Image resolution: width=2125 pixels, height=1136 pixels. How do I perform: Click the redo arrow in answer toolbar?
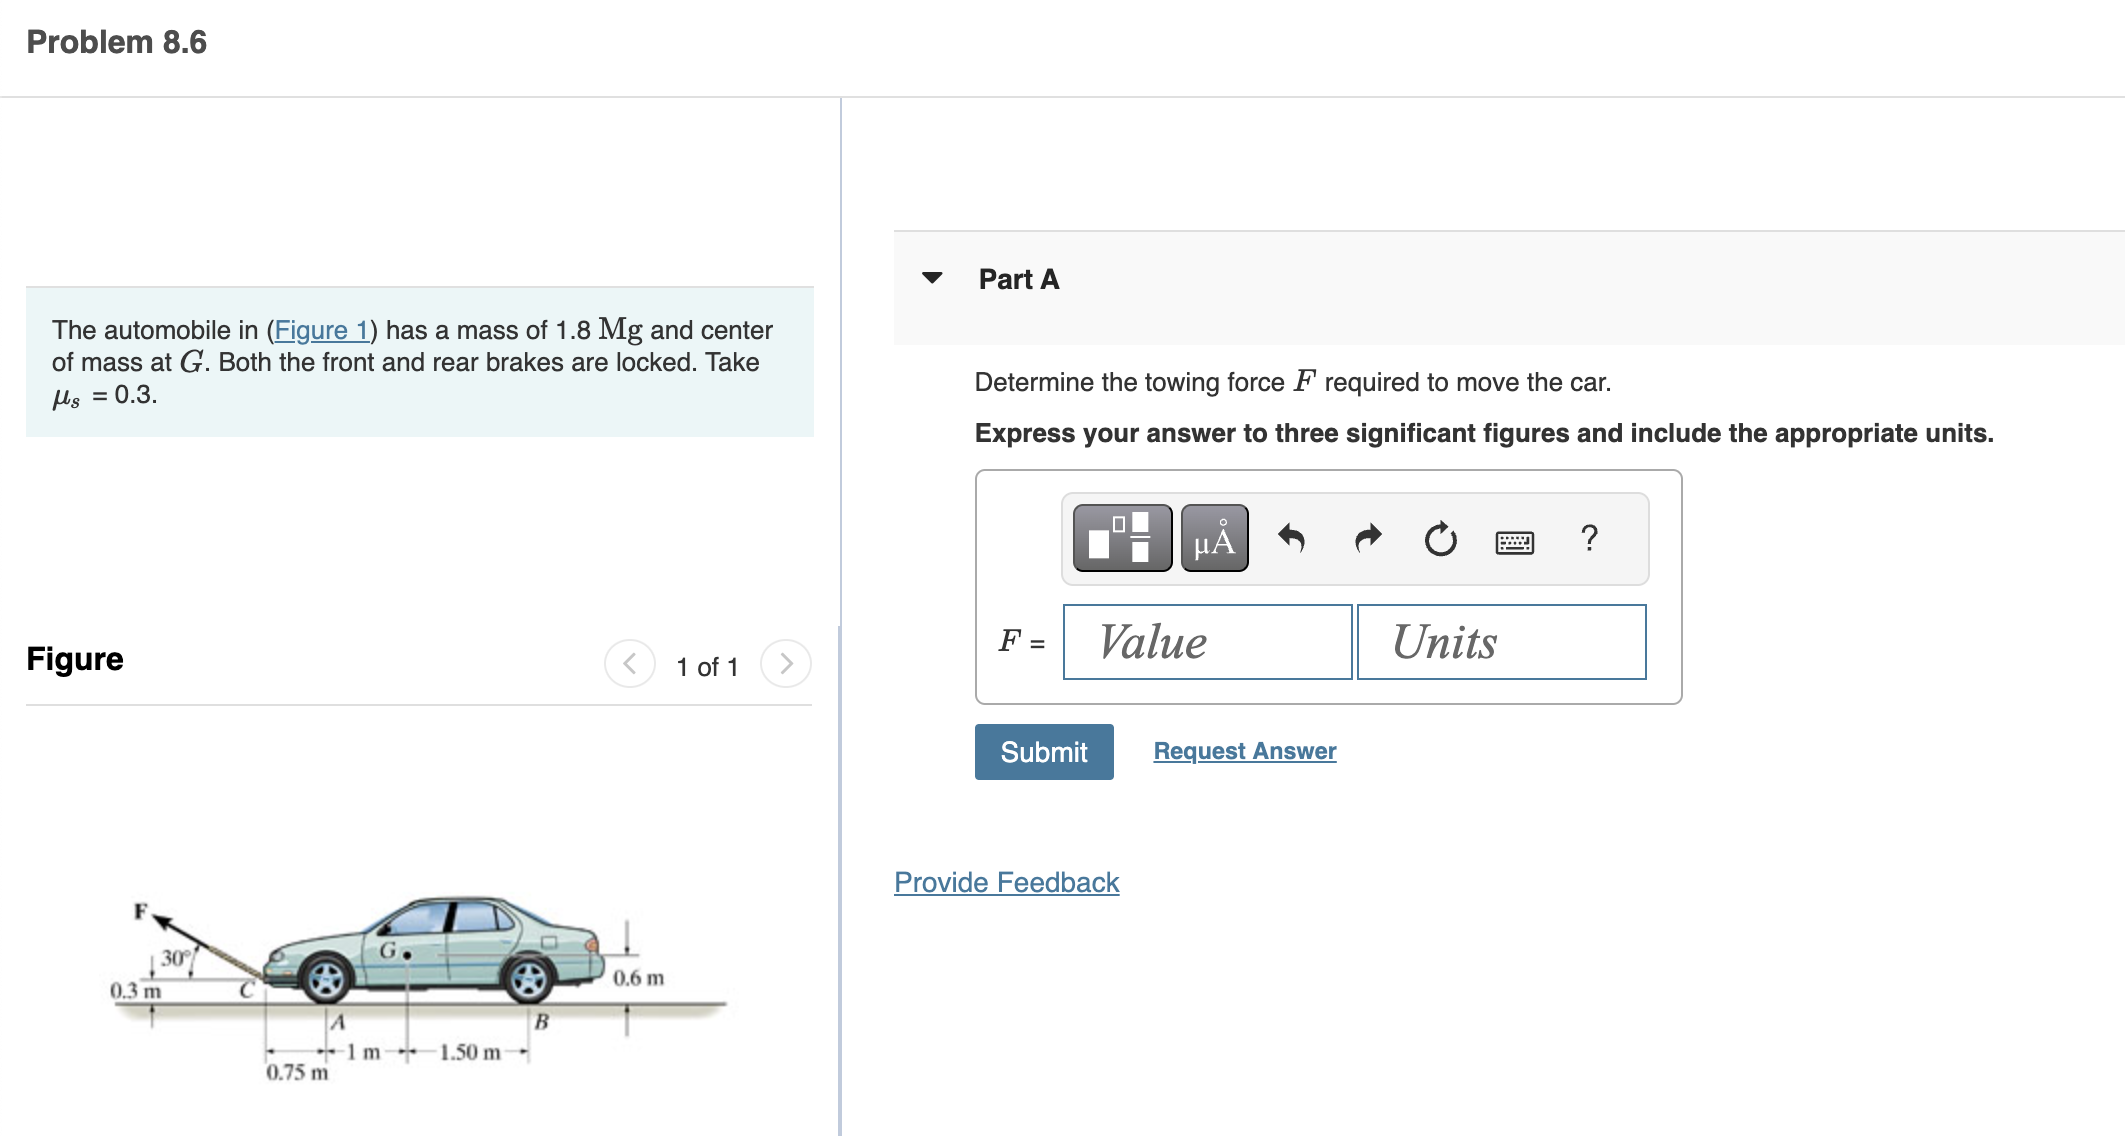click(x=1366, y=538)
